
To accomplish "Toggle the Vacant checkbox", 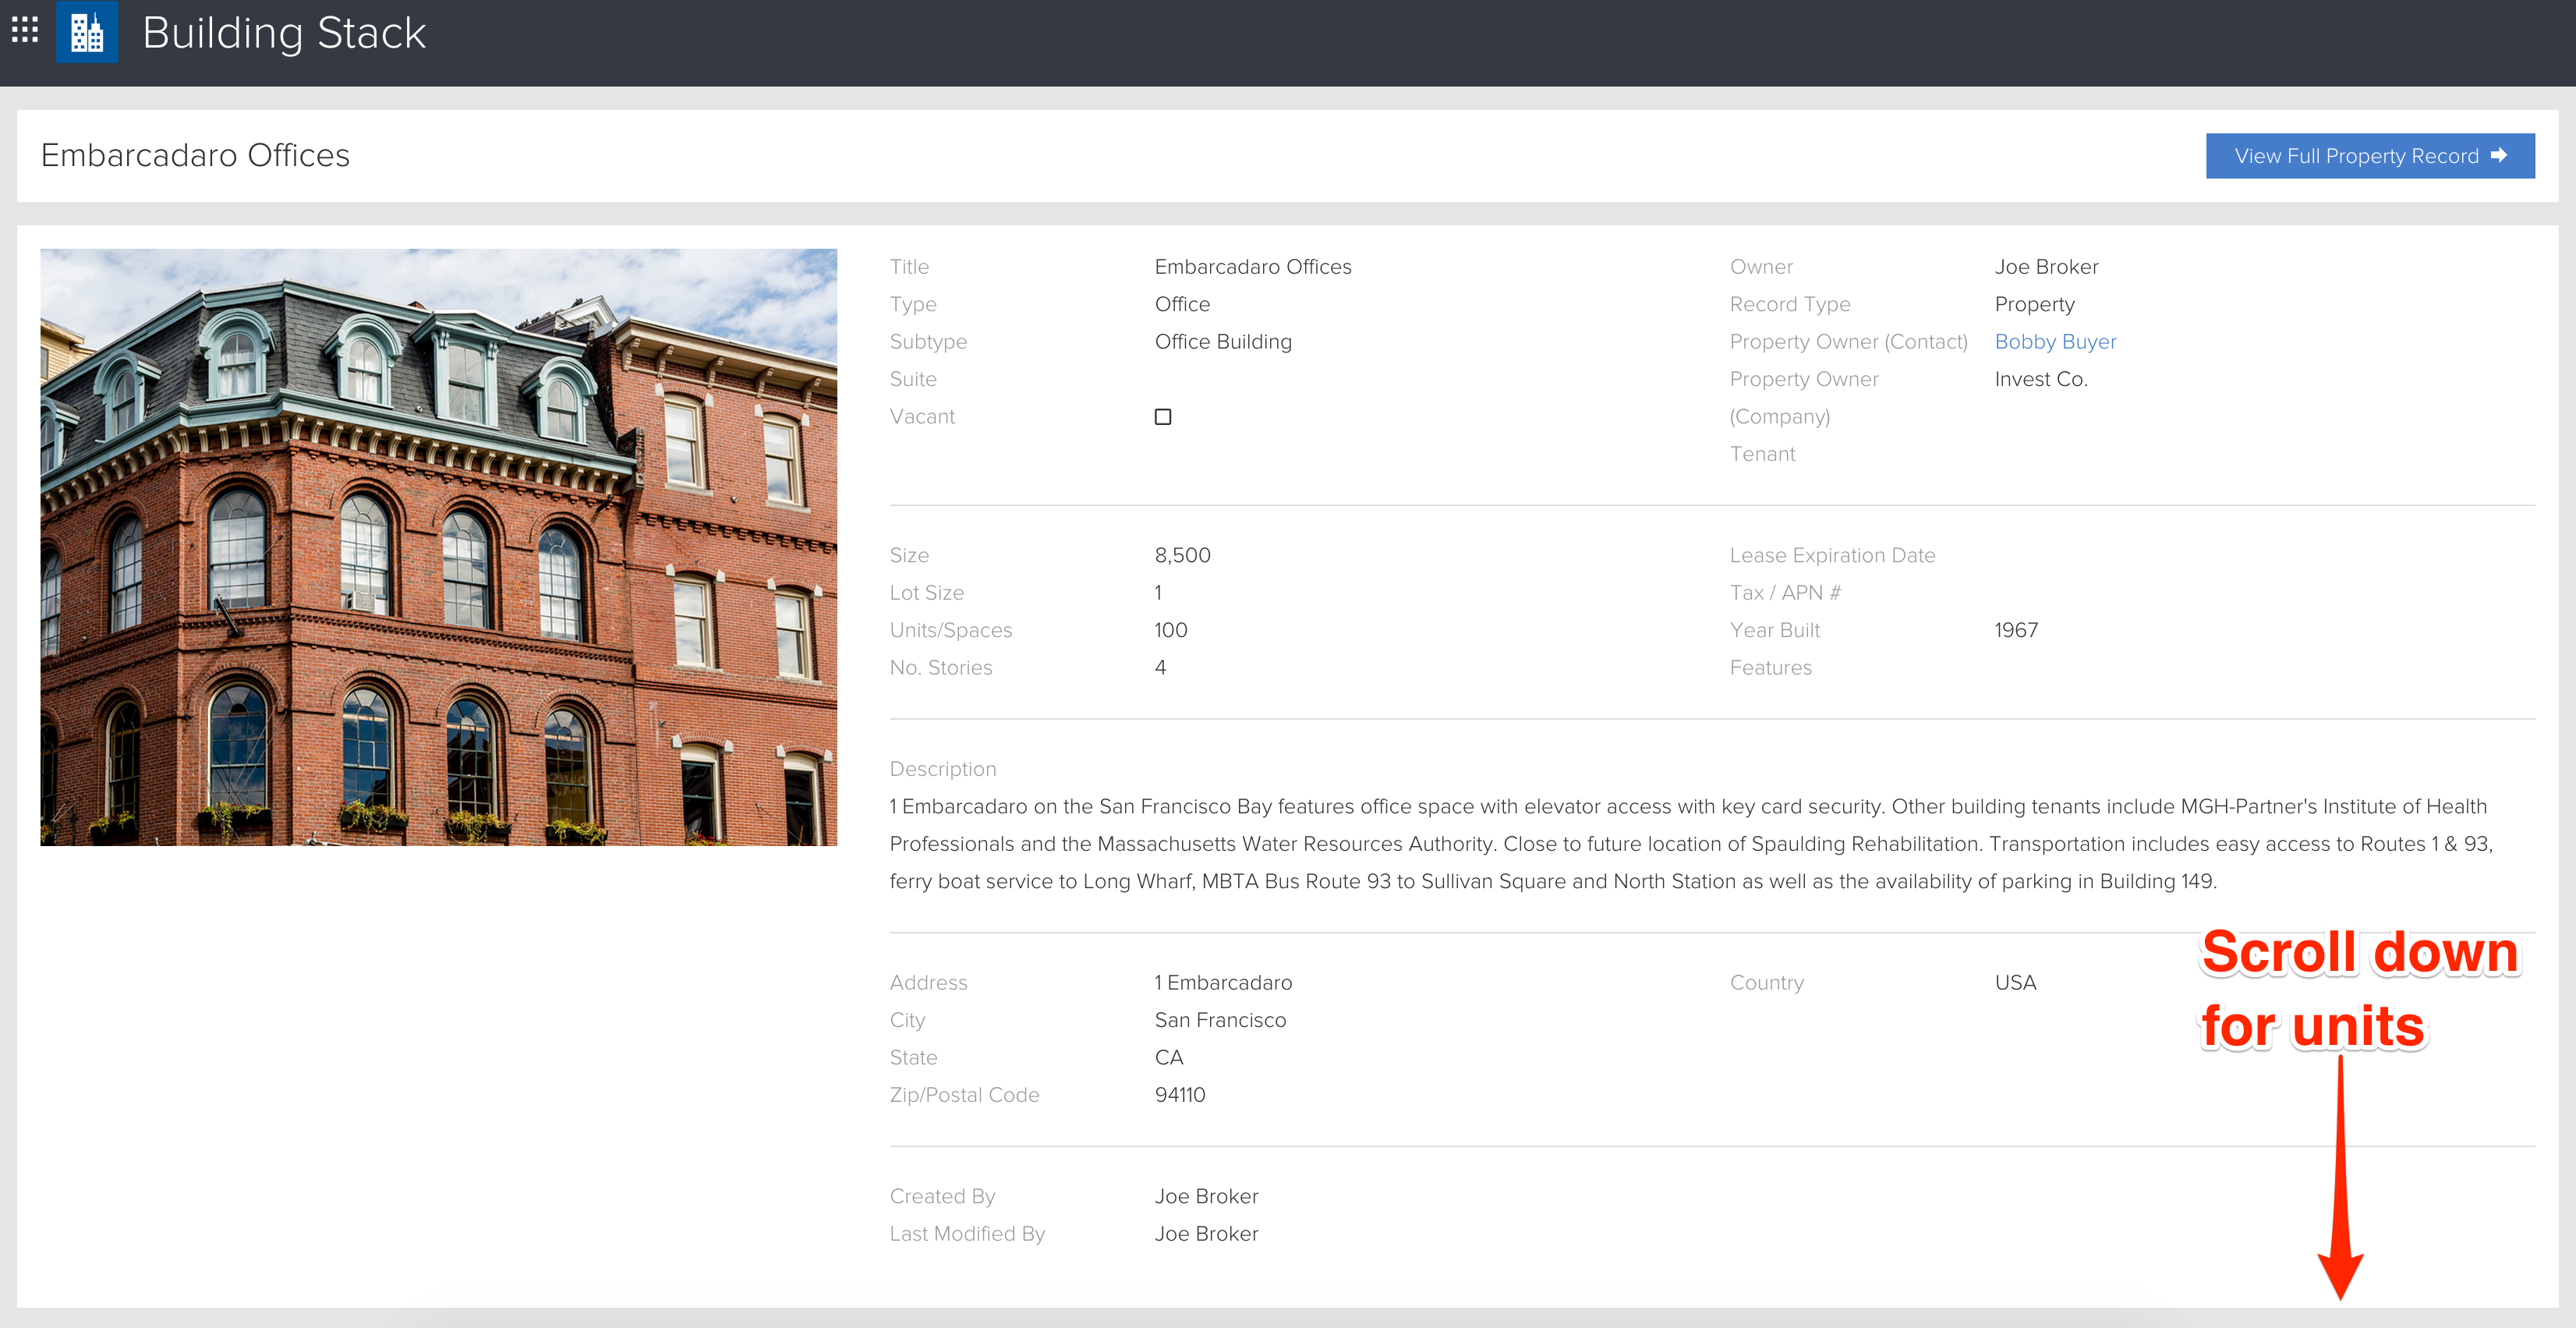I will pos(1162,417).
